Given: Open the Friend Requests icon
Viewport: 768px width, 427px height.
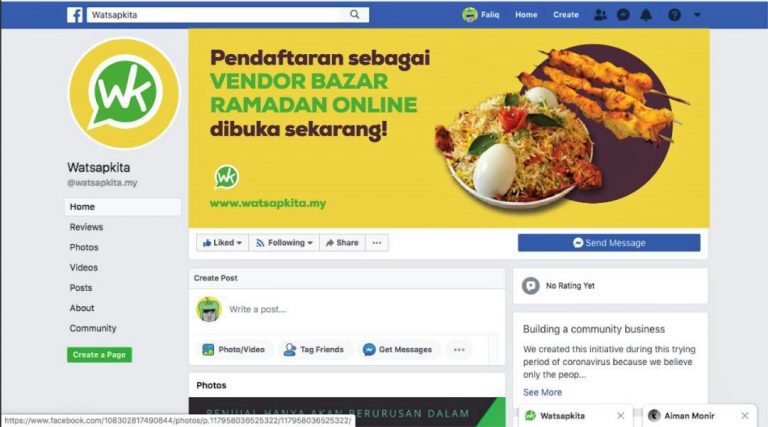Looking at the screenshot, I should click(600, 15).
